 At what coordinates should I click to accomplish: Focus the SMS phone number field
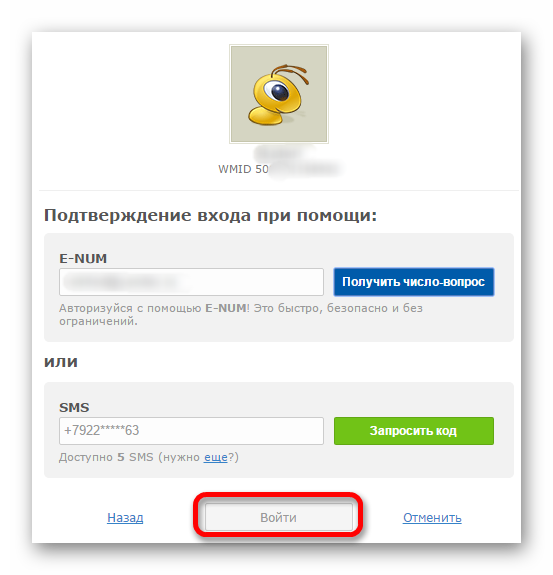pos(191,431)
